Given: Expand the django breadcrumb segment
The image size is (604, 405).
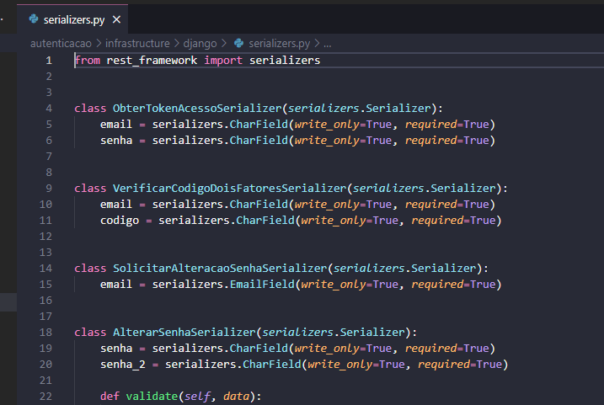Looking at the screenshot, I should 203,44.
